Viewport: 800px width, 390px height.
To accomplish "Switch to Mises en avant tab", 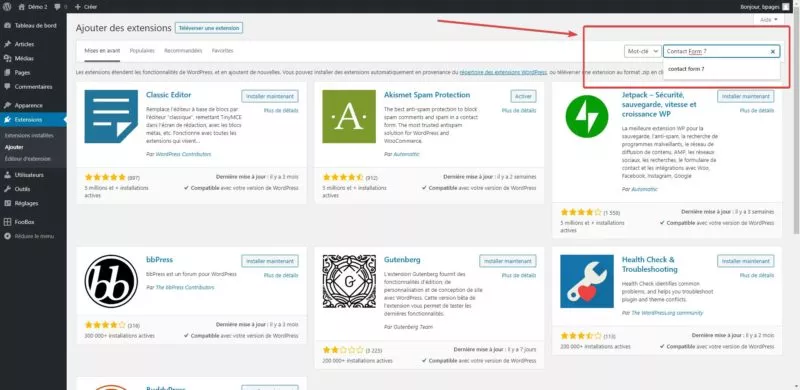I will 103,51.
